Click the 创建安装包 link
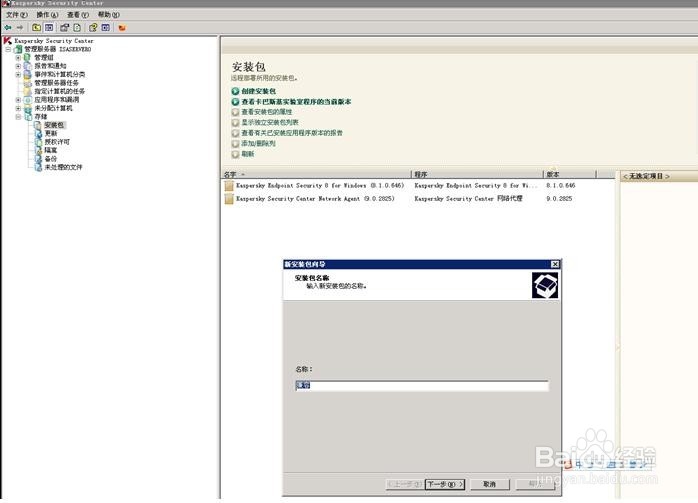The width and height of the screenshot is (698, 503). point(259,91)
